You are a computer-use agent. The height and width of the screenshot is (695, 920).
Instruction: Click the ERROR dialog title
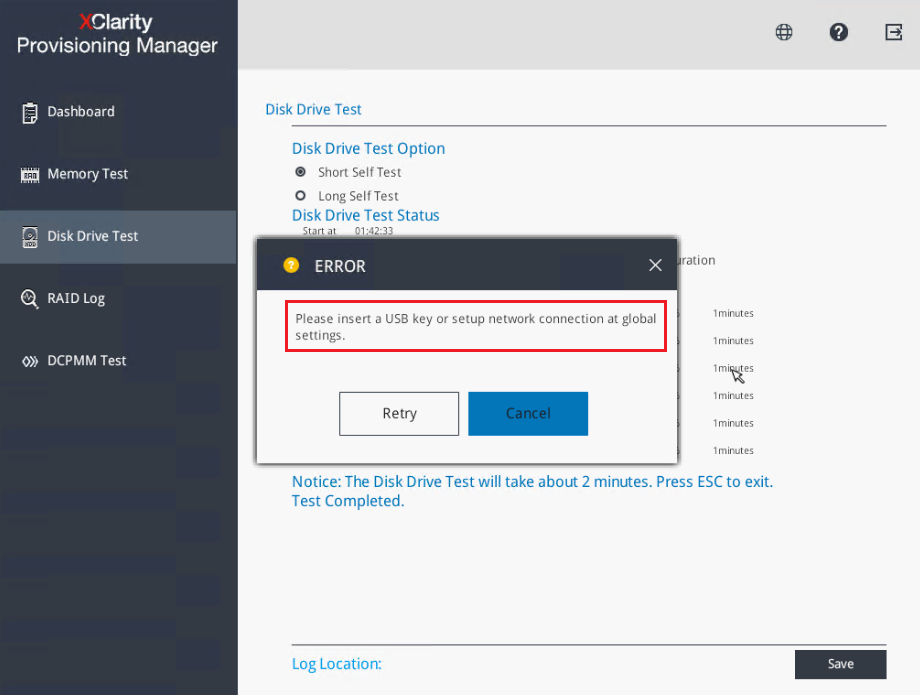[340, 266]
